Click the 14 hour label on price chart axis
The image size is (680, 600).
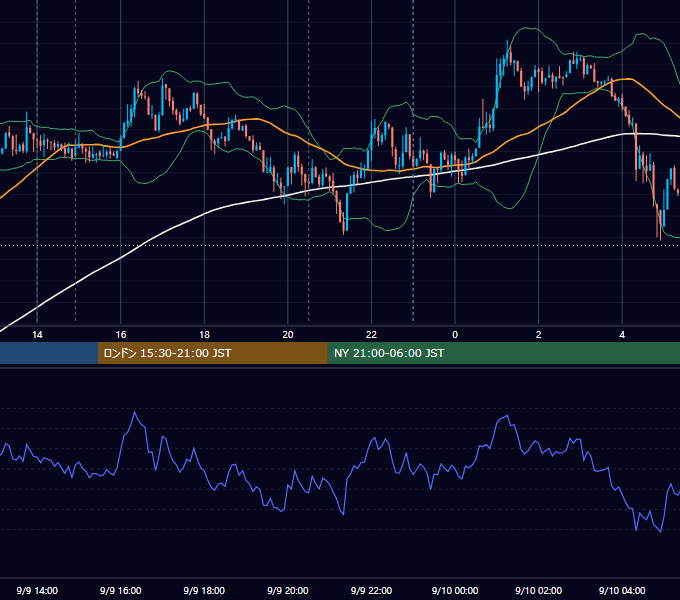tap(37, 335)
